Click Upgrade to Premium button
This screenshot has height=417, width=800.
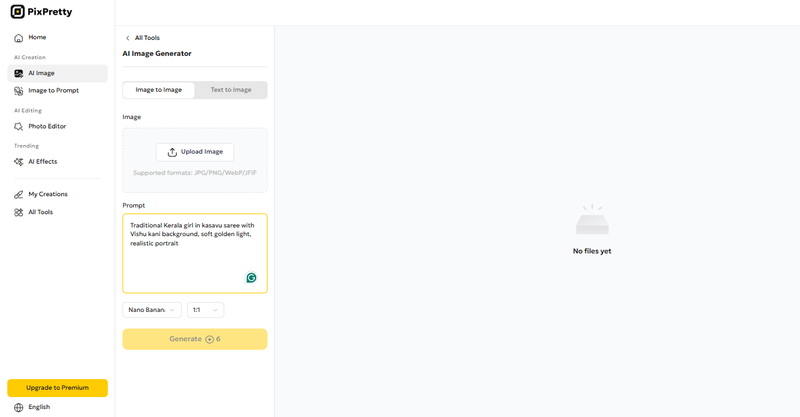click(x=57, y=387)
